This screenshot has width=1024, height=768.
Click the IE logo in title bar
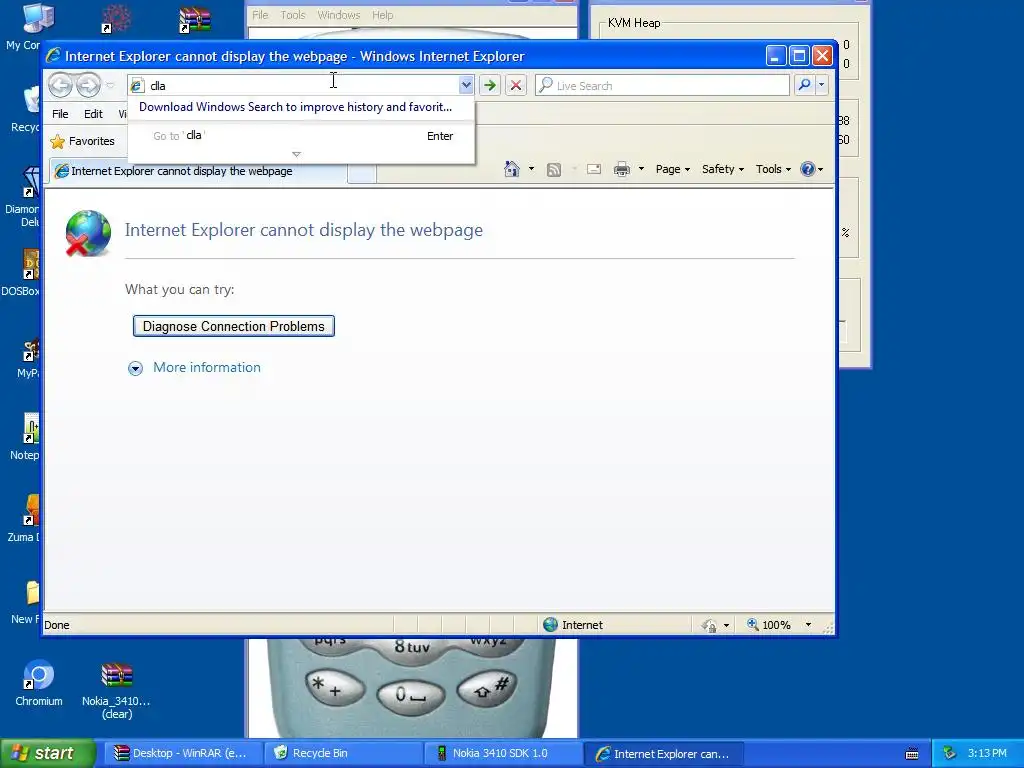point(54,56)
